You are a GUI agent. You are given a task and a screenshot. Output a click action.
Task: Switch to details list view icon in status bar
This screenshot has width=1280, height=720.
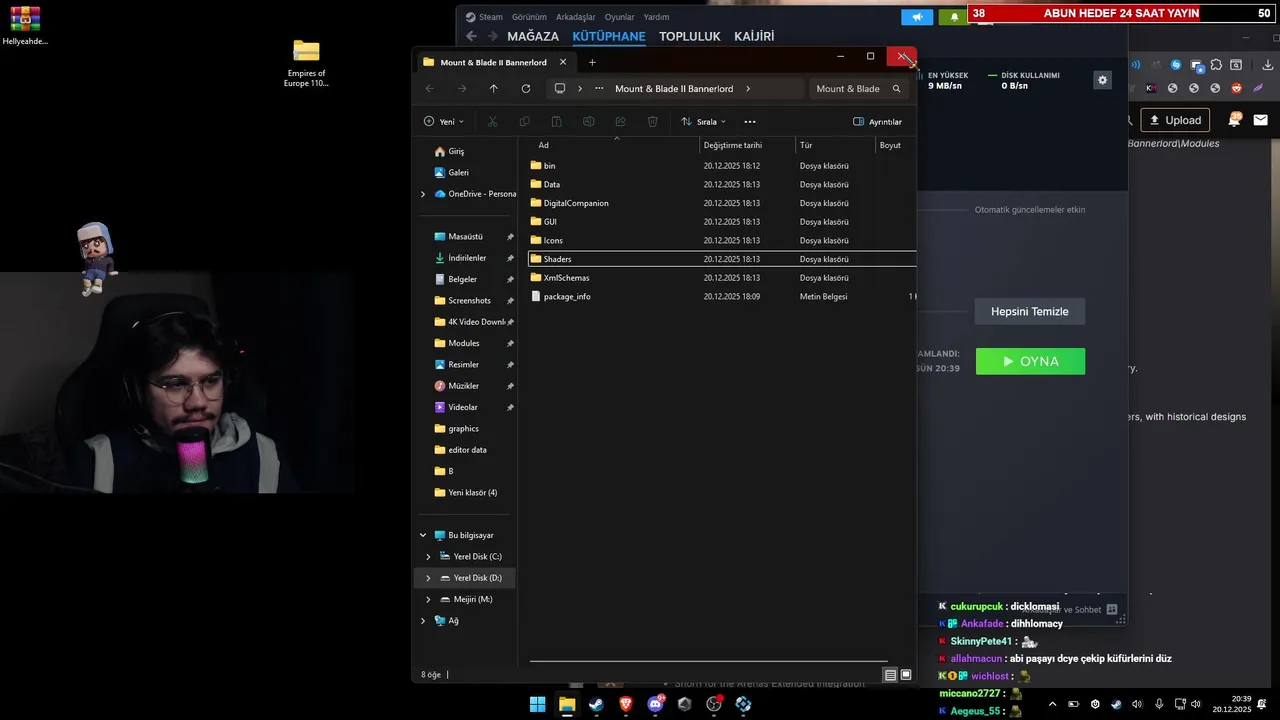[890, 675]
